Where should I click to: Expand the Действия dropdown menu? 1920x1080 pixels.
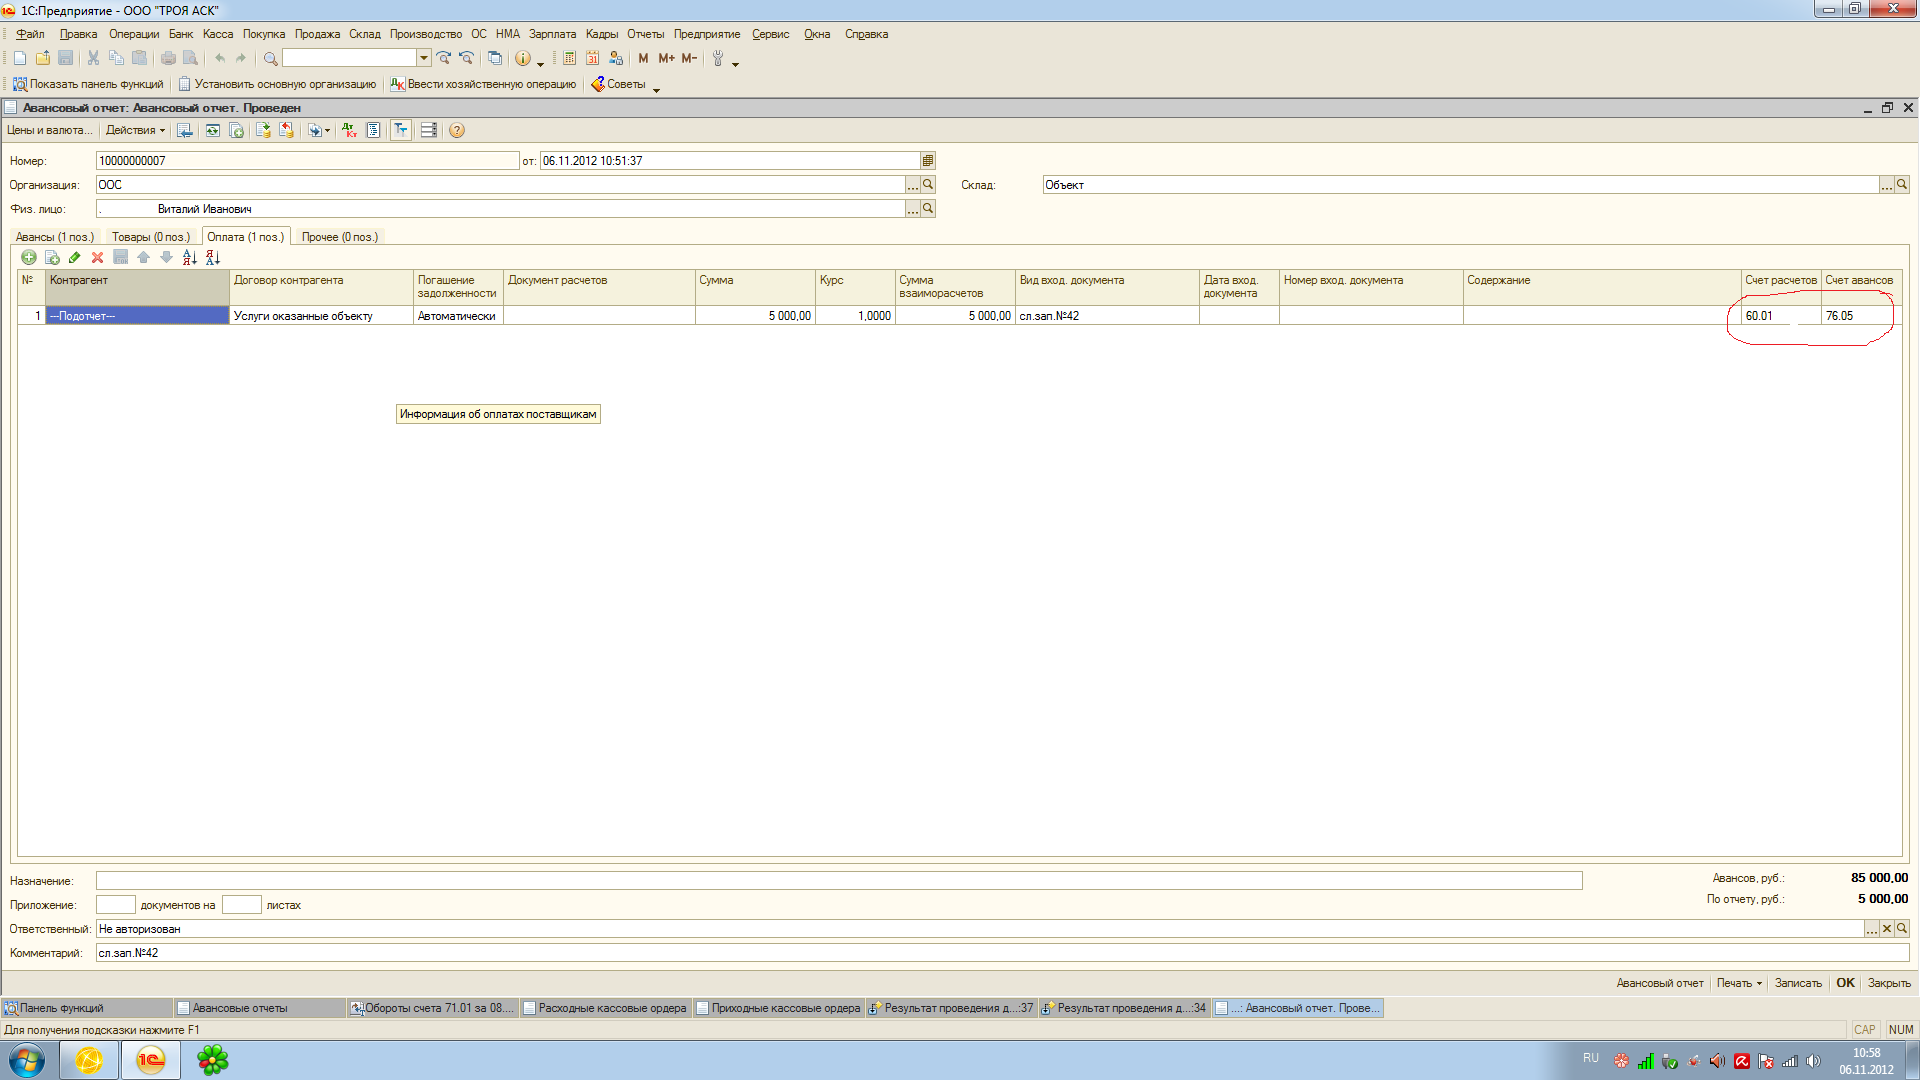[x=135, y=130]
